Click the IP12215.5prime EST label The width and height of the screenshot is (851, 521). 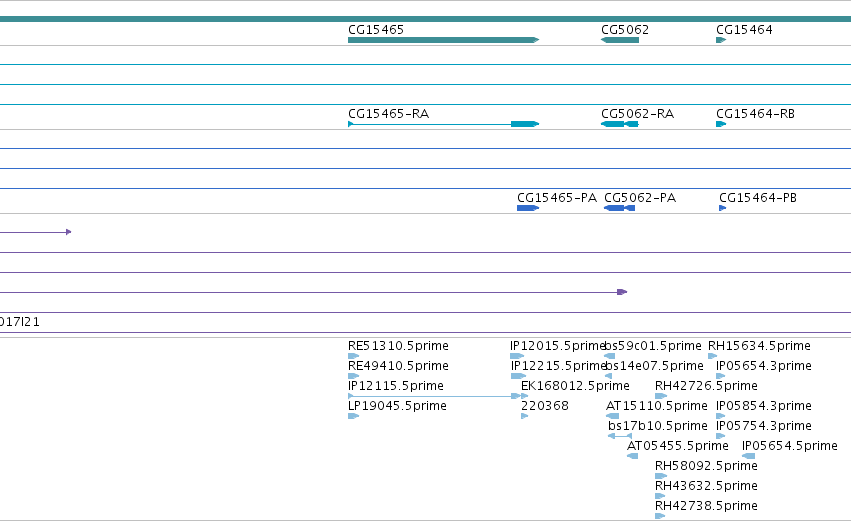pyautogui.click(x=558, y=366)
